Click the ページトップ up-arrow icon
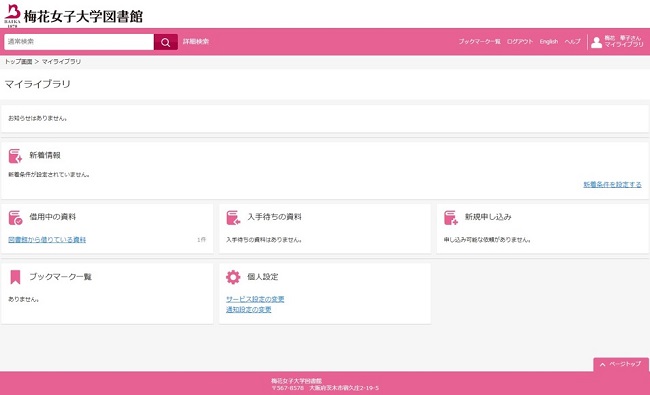The image size is (650, 395). [x=603, y=364]
